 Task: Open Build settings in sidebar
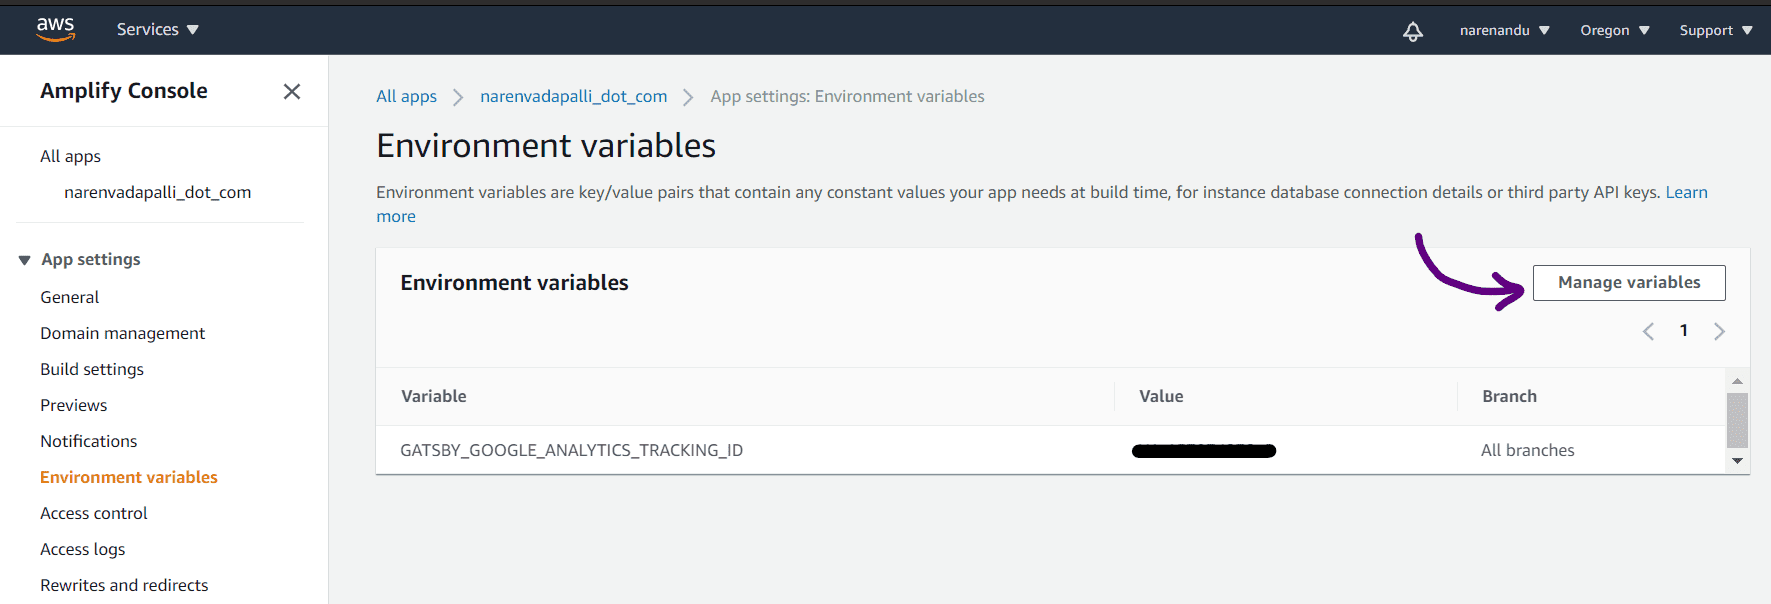[x=92, y=369]
